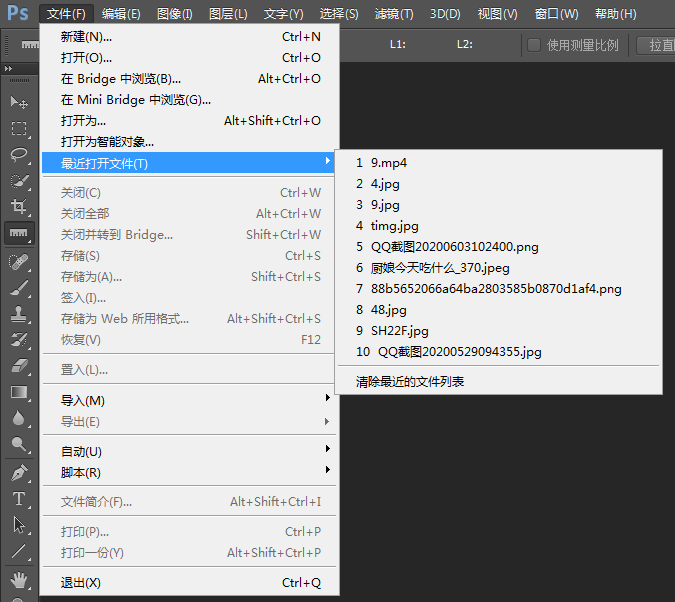Select the Lasso tool

[19, 155]
